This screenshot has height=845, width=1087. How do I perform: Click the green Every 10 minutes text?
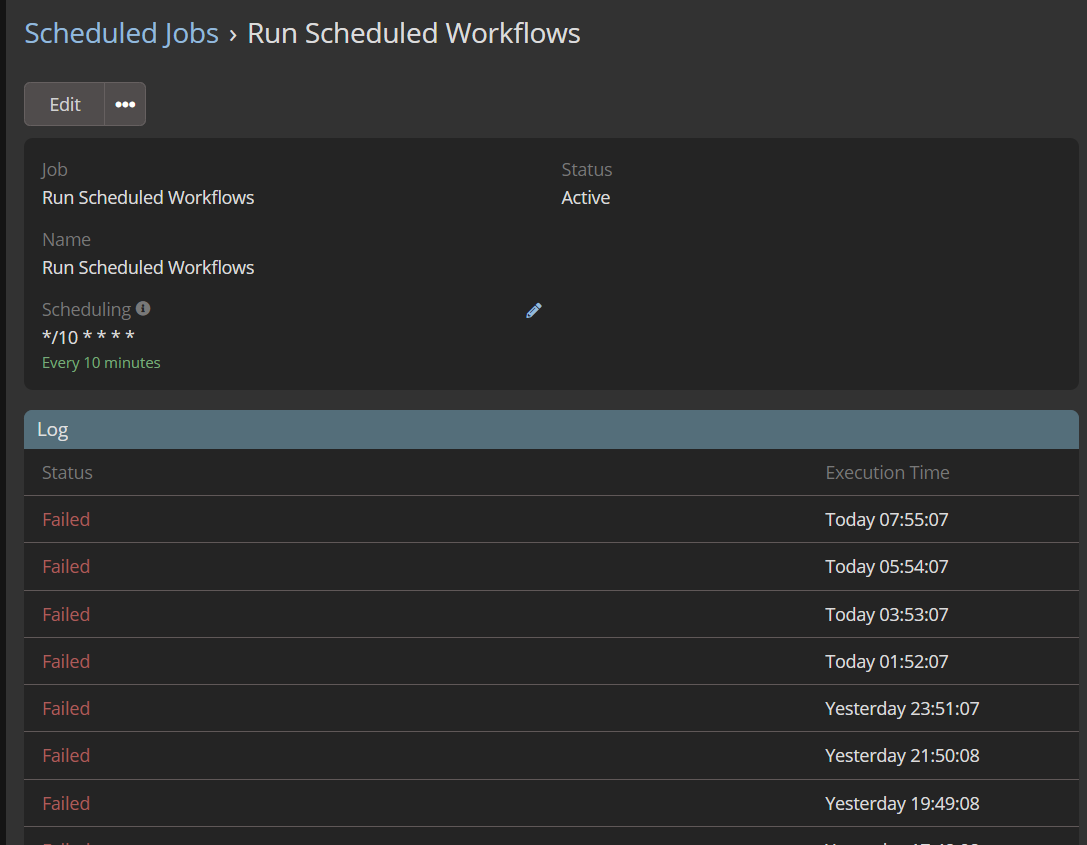coord(101,363)
